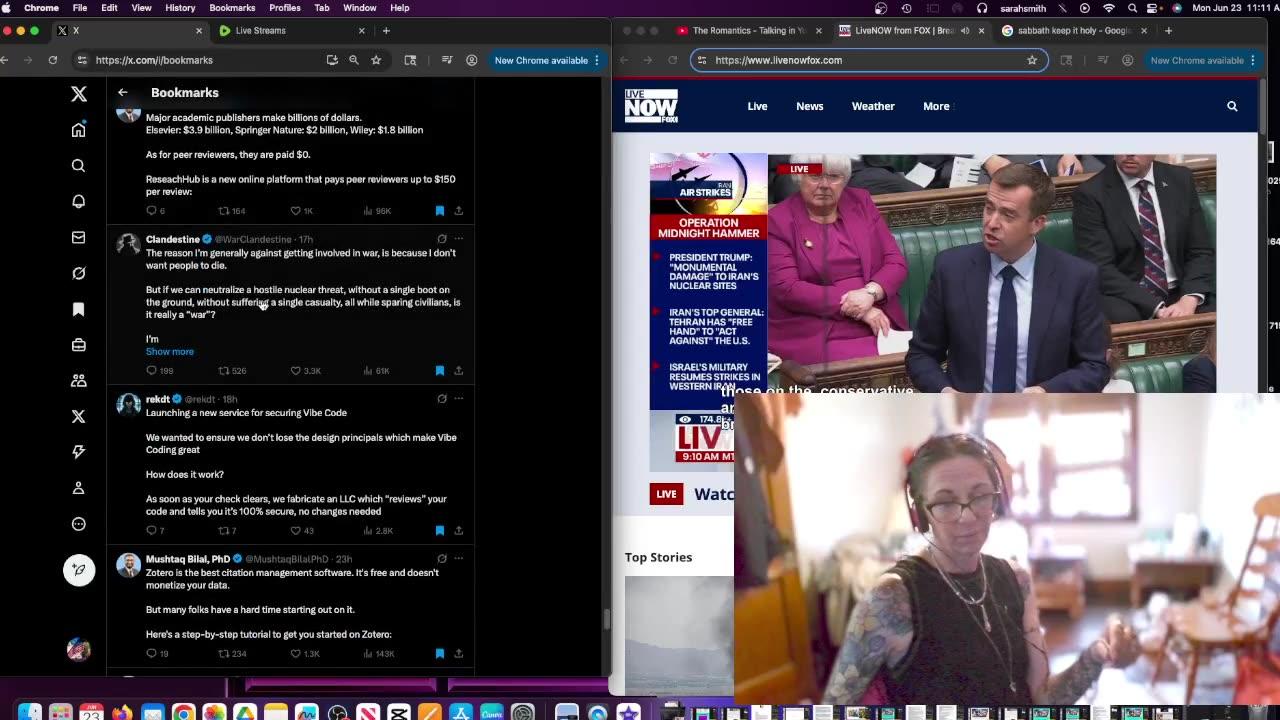
Task: Click the X logo at sidebar top
Action: coord(79,94)
